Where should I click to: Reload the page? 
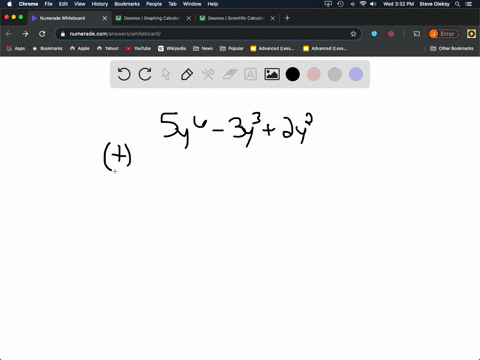[x=42, y=34]
